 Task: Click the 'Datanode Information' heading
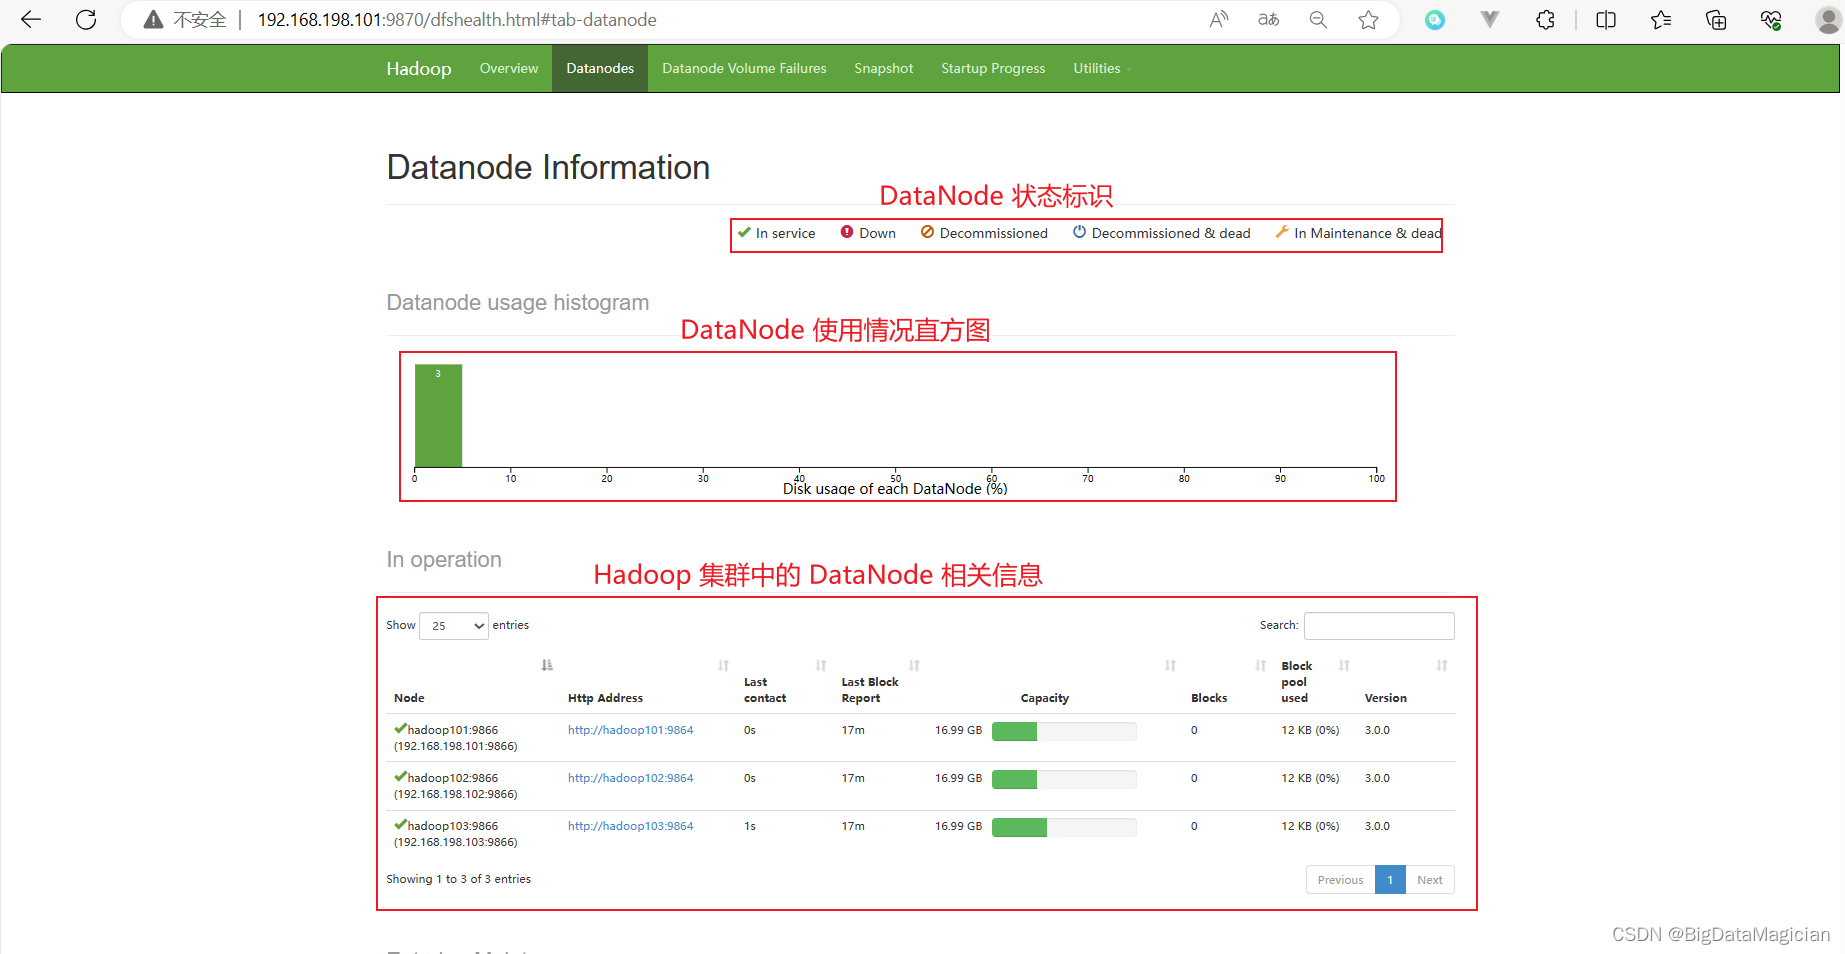pyautogui.click(x=548, y=167)
